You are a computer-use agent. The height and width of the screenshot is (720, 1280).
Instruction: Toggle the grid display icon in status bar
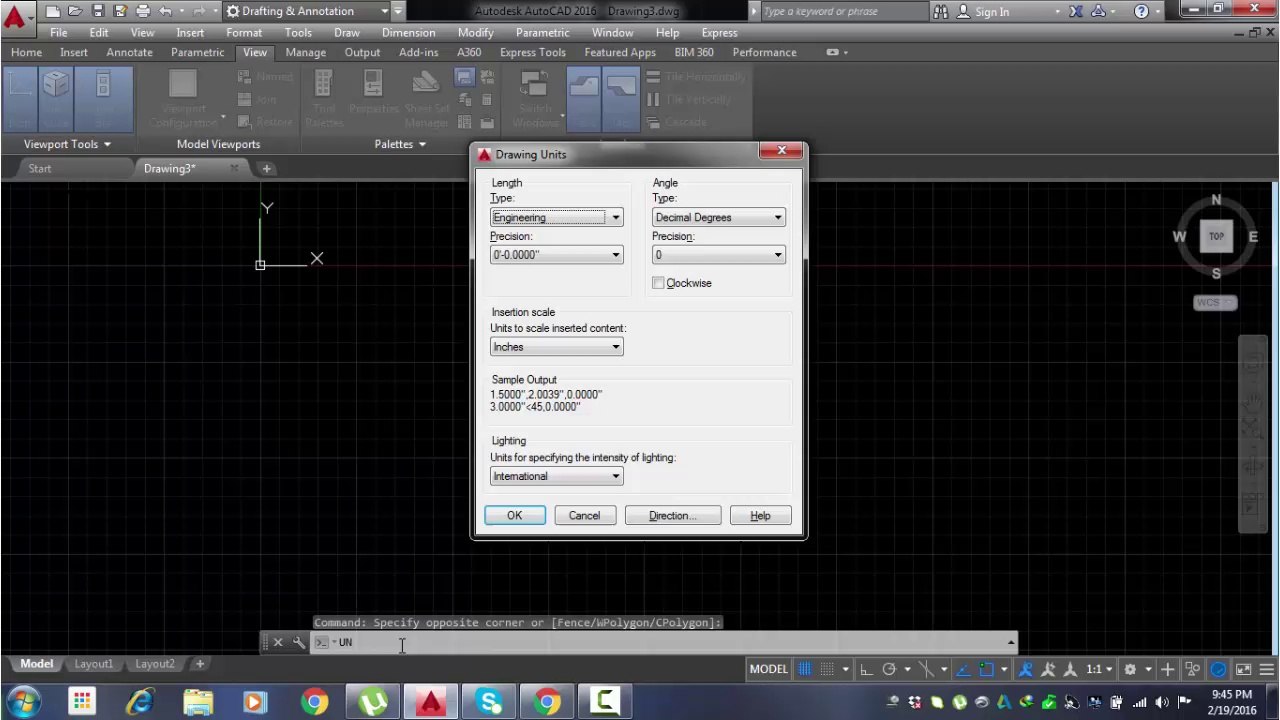point(804,669)
